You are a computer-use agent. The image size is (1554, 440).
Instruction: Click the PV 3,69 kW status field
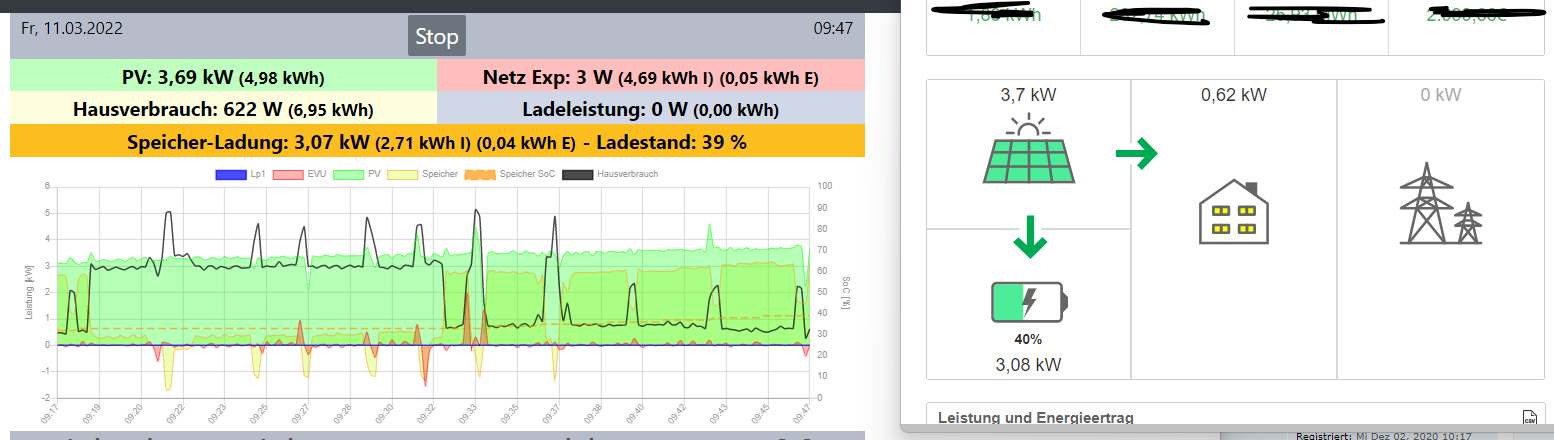pyautogui.click(x=223, y=77)
